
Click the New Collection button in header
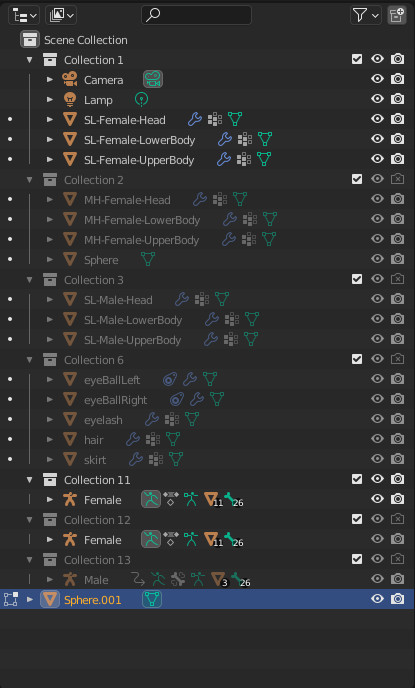(397, 16)
